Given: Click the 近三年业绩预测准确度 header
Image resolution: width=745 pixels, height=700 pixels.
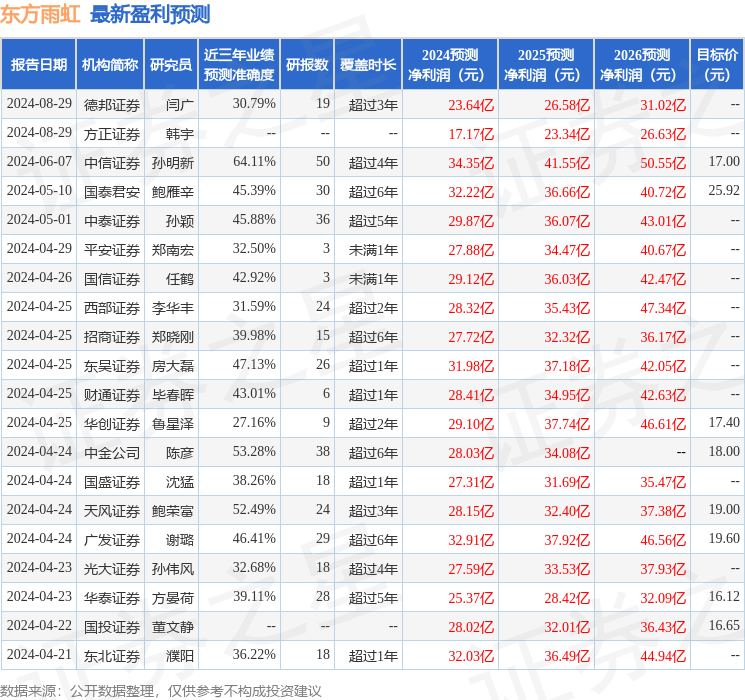Looking at the screenshot, I should (239, 65).
